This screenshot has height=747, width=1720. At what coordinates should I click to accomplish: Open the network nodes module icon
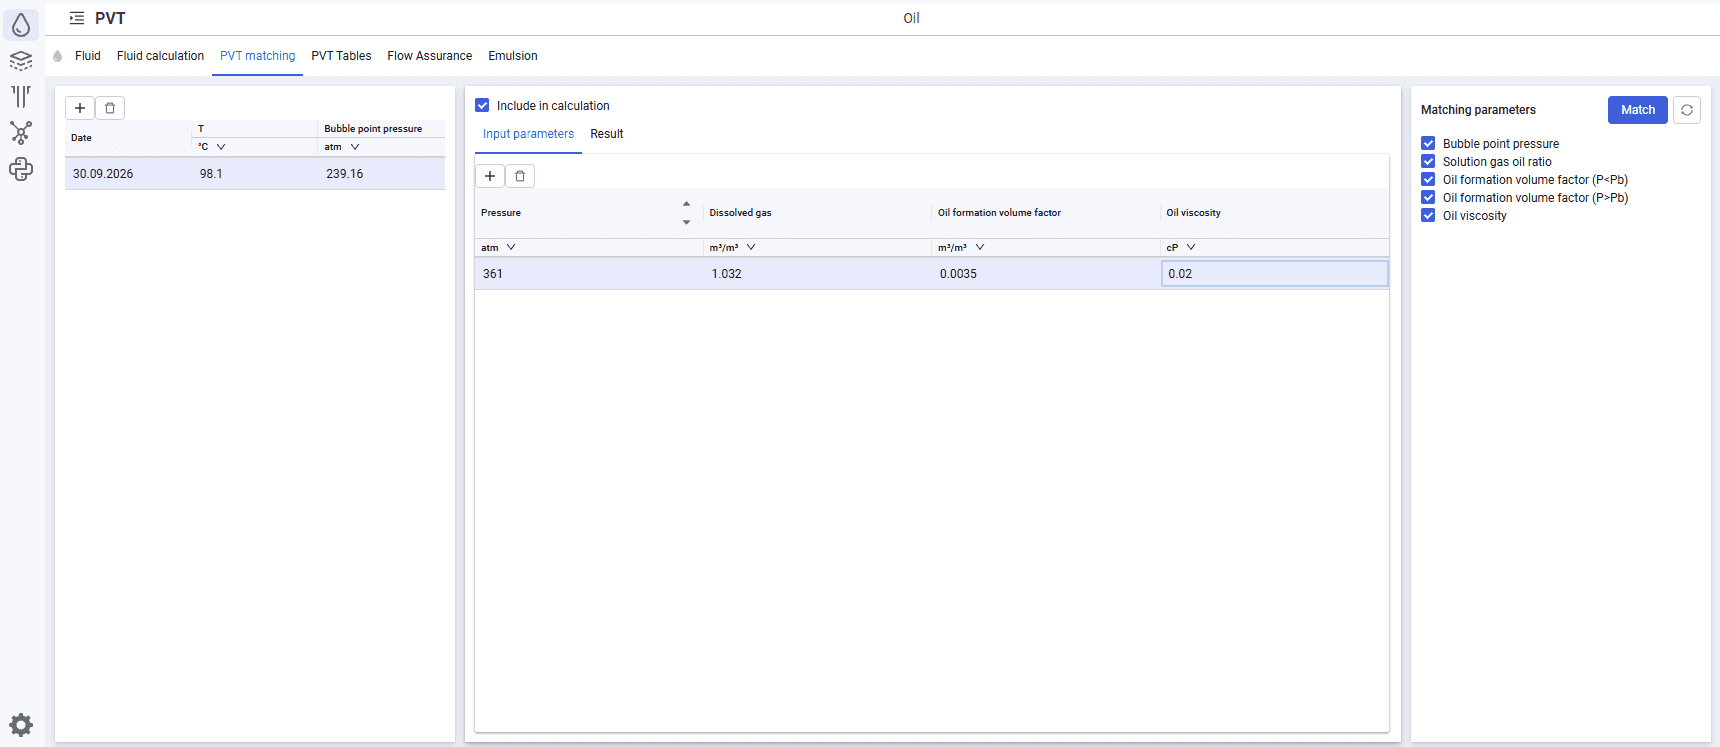coord(21,133)
